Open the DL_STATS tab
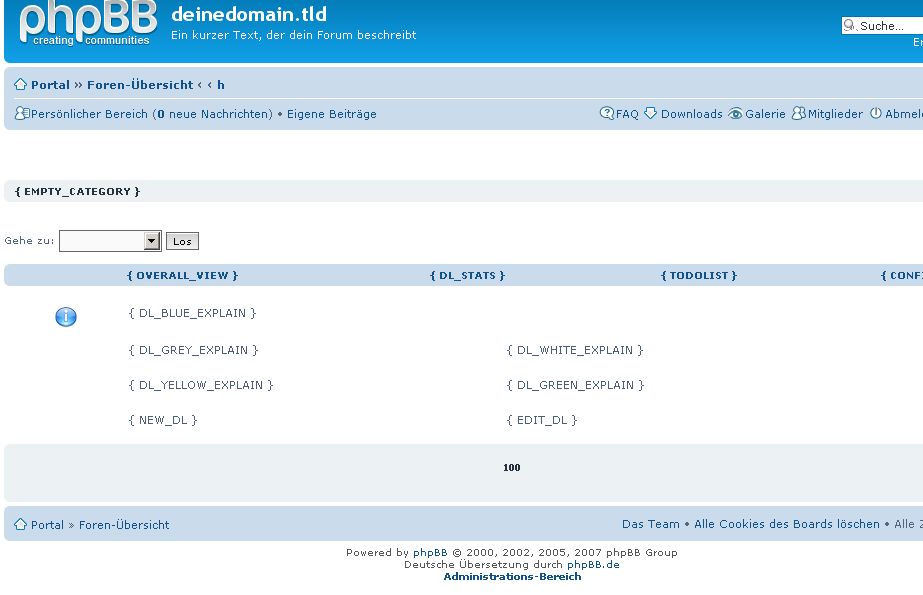The height and width of the screenshot is (595, 923). (x=467, y=276)
